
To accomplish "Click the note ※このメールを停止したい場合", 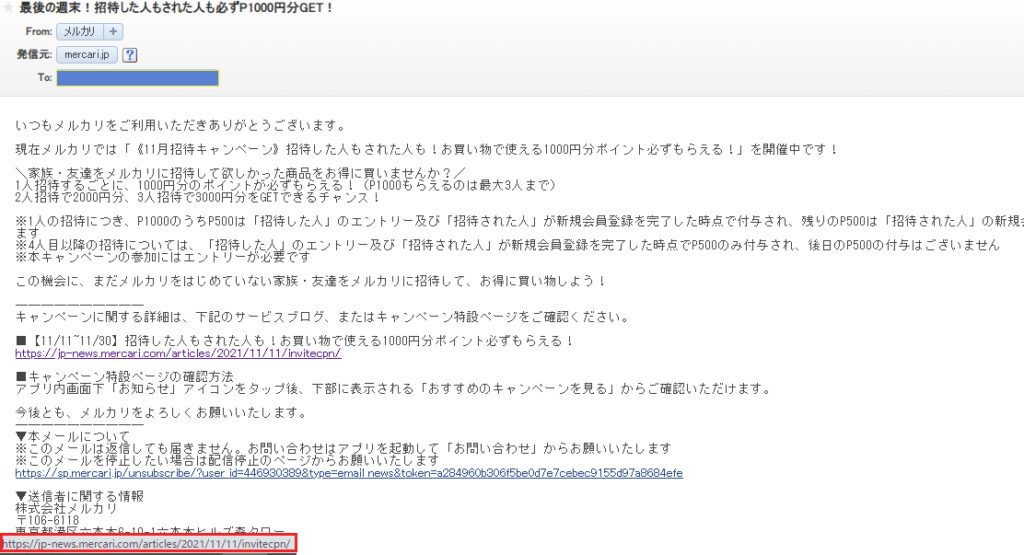I will [x=227, y=460].
